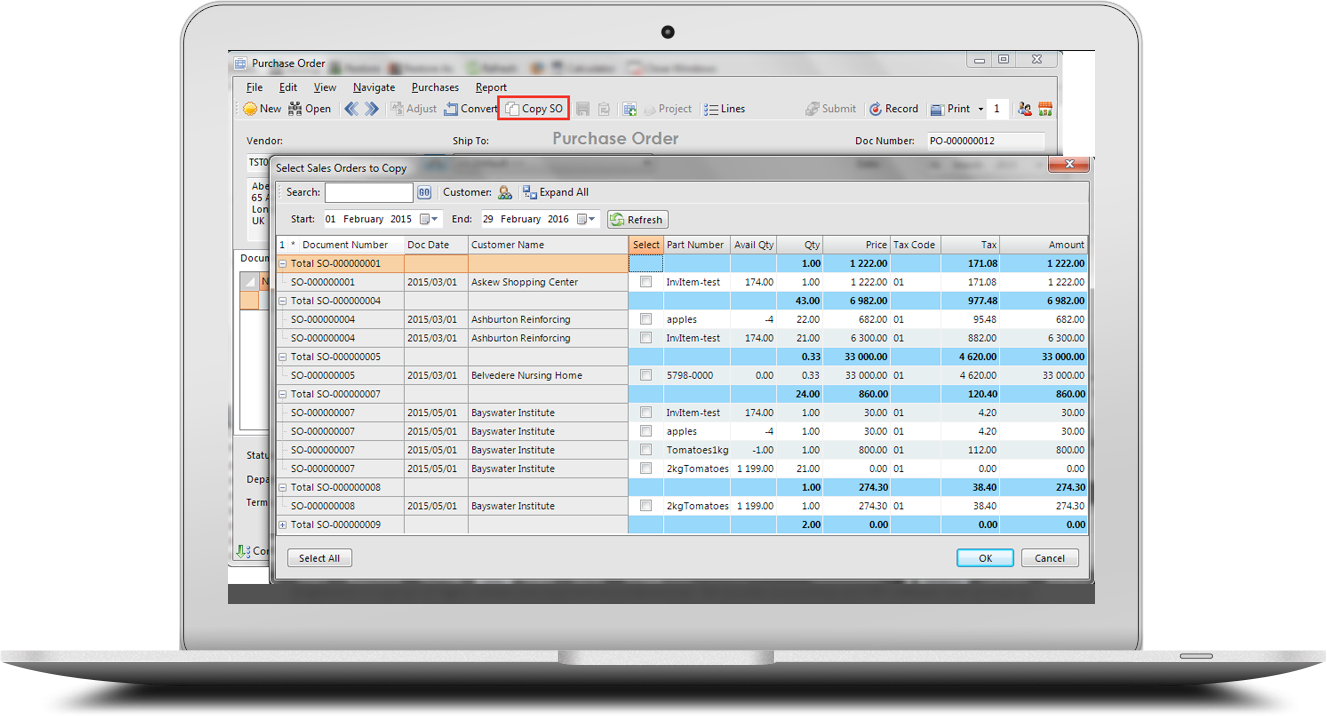Click into the Search text field
The image size is (1327, 716).
[368, 192]
